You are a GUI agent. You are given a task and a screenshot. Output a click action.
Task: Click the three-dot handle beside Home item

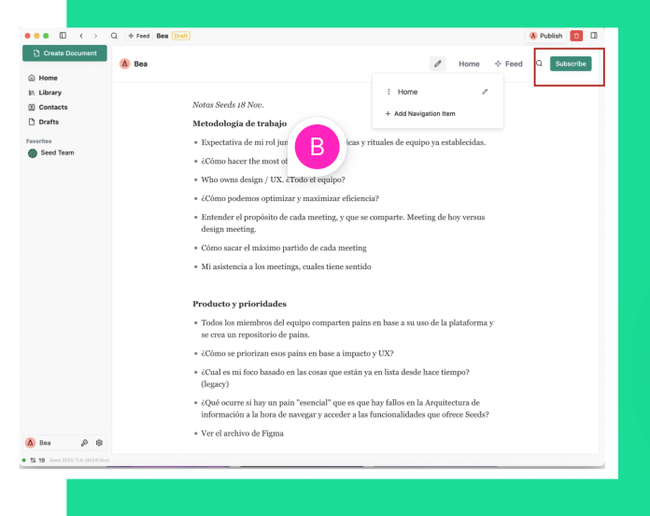point(389,92)
